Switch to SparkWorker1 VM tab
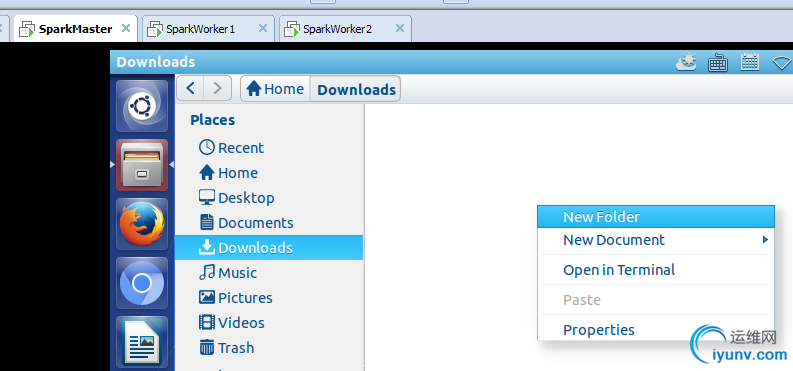 point(208,29)
